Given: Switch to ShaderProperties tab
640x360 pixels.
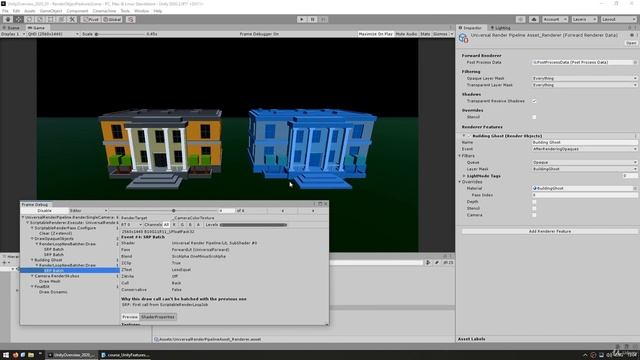Looking at the screenshot, I should [x=158, y=317].
